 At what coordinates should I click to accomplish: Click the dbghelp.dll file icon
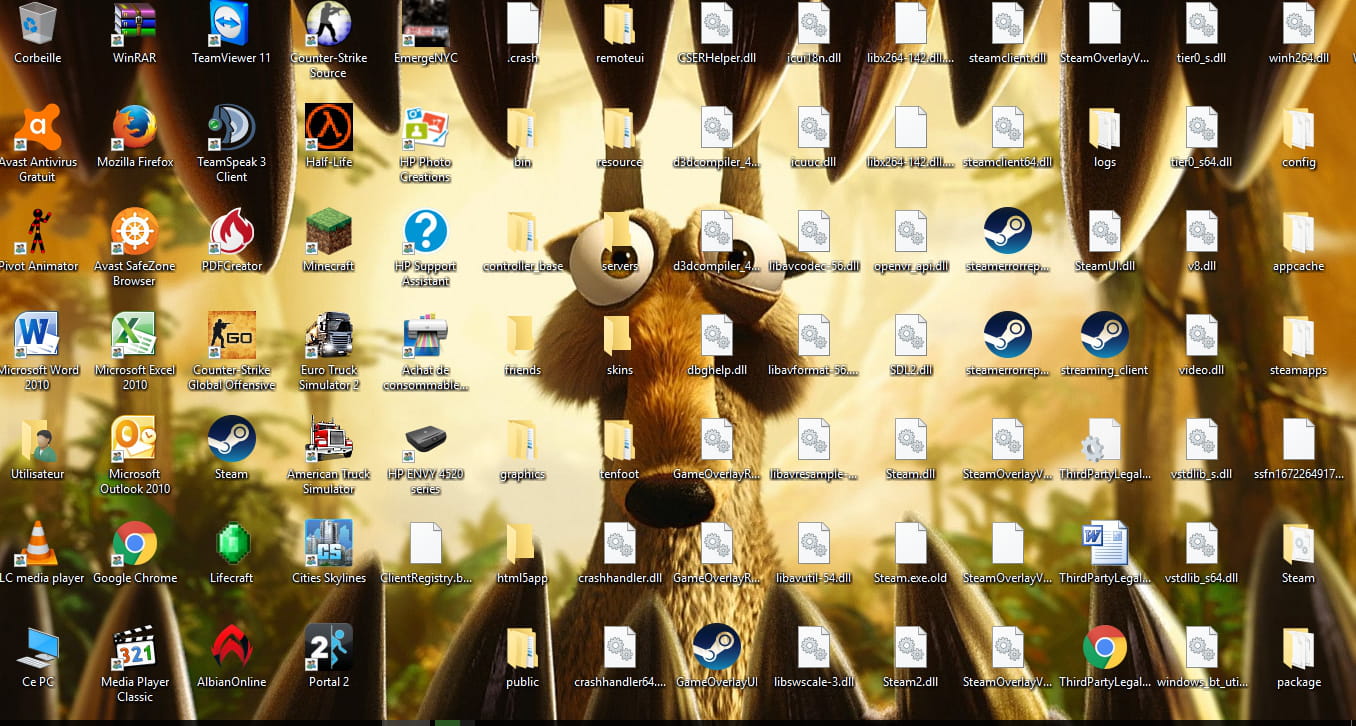coord(716,335)
